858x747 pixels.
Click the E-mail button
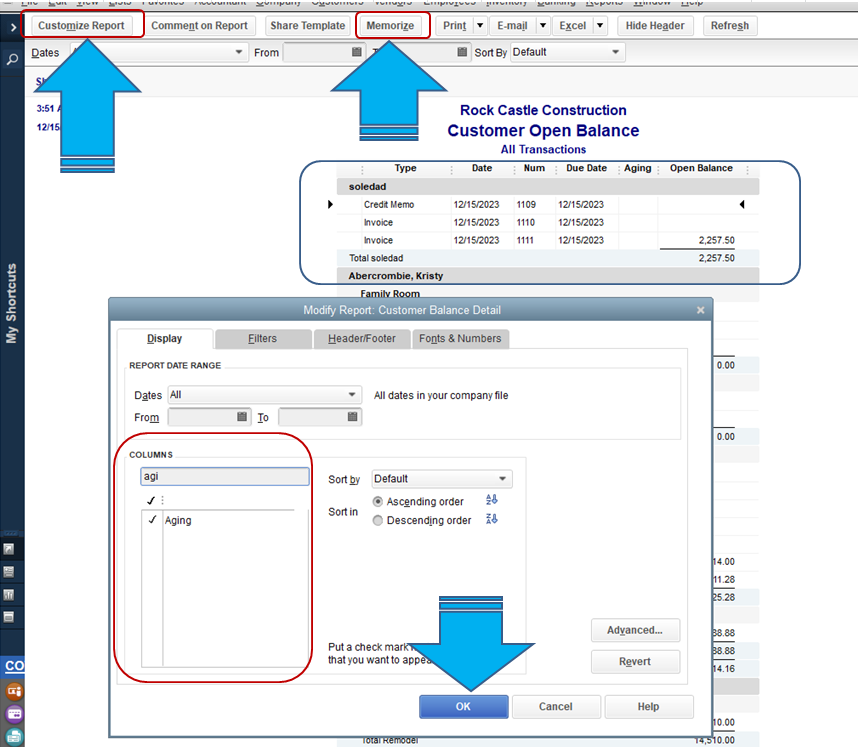coord(512,25)
